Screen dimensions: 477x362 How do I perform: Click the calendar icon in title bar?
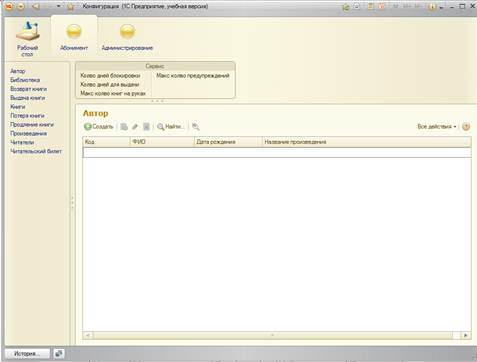382,6
